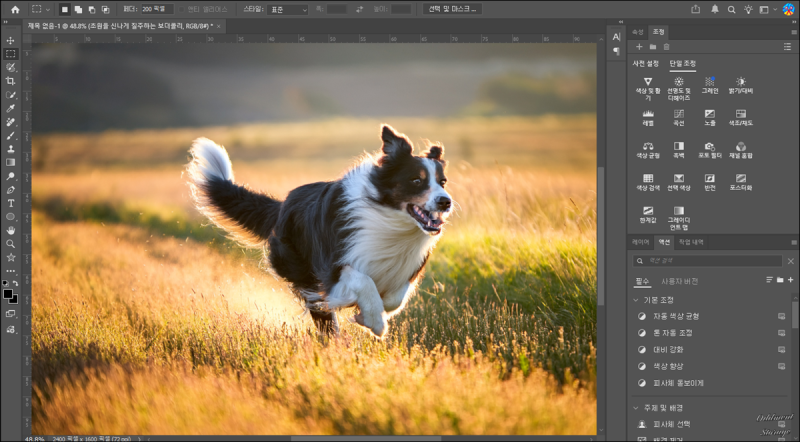The height and width of the screenshot is (442, 800).
Task: Select the Clone Stamp tool
Action: [10, 149]
